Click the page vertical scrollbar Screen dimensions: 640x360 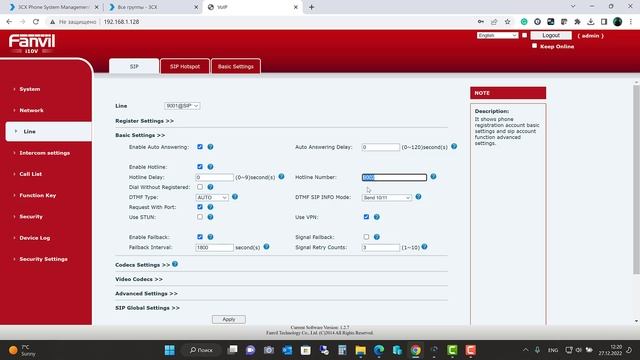click(636, 180)
